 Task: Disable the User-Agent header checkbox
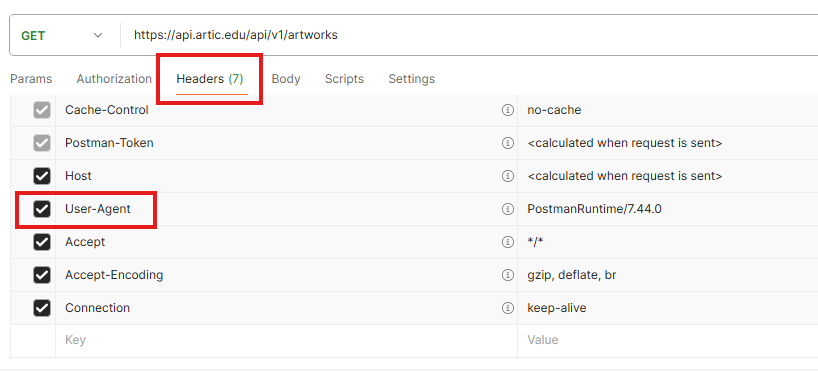[x=42, y=209]
